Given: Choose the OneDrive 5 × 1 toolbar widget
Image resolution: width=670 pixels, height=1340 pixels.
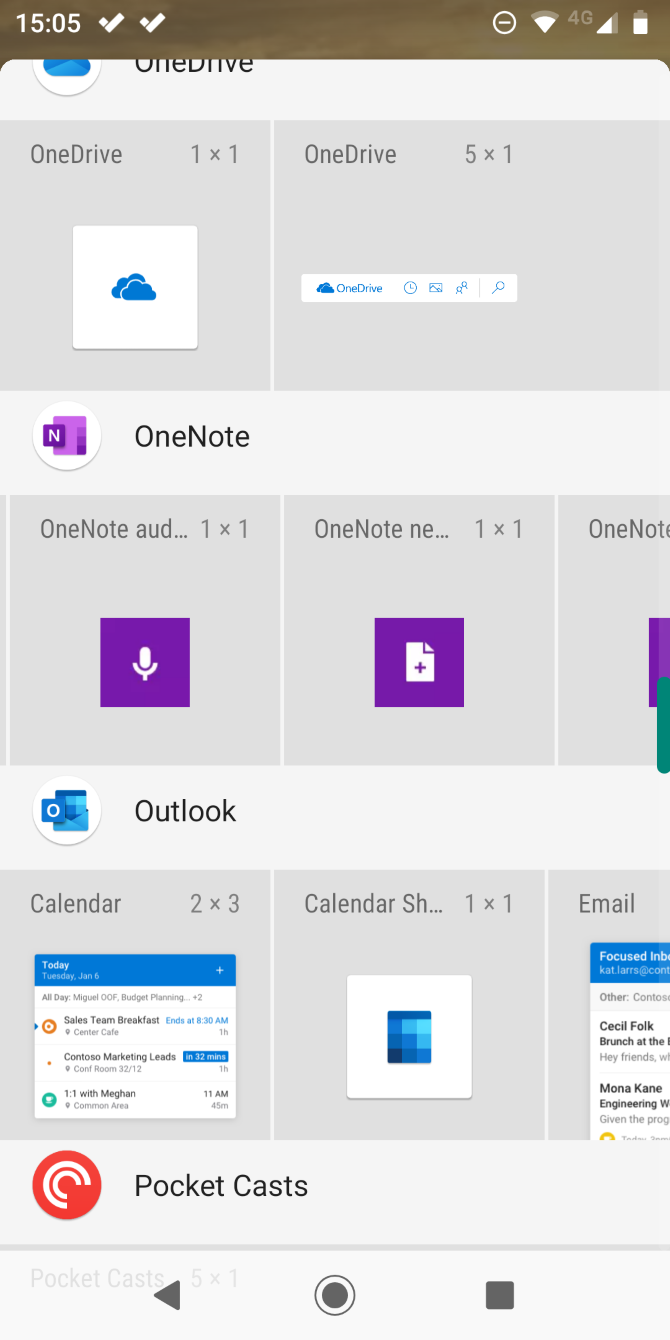Looking at the screenshot, I should pyautogui.click(x=409, y=288).
